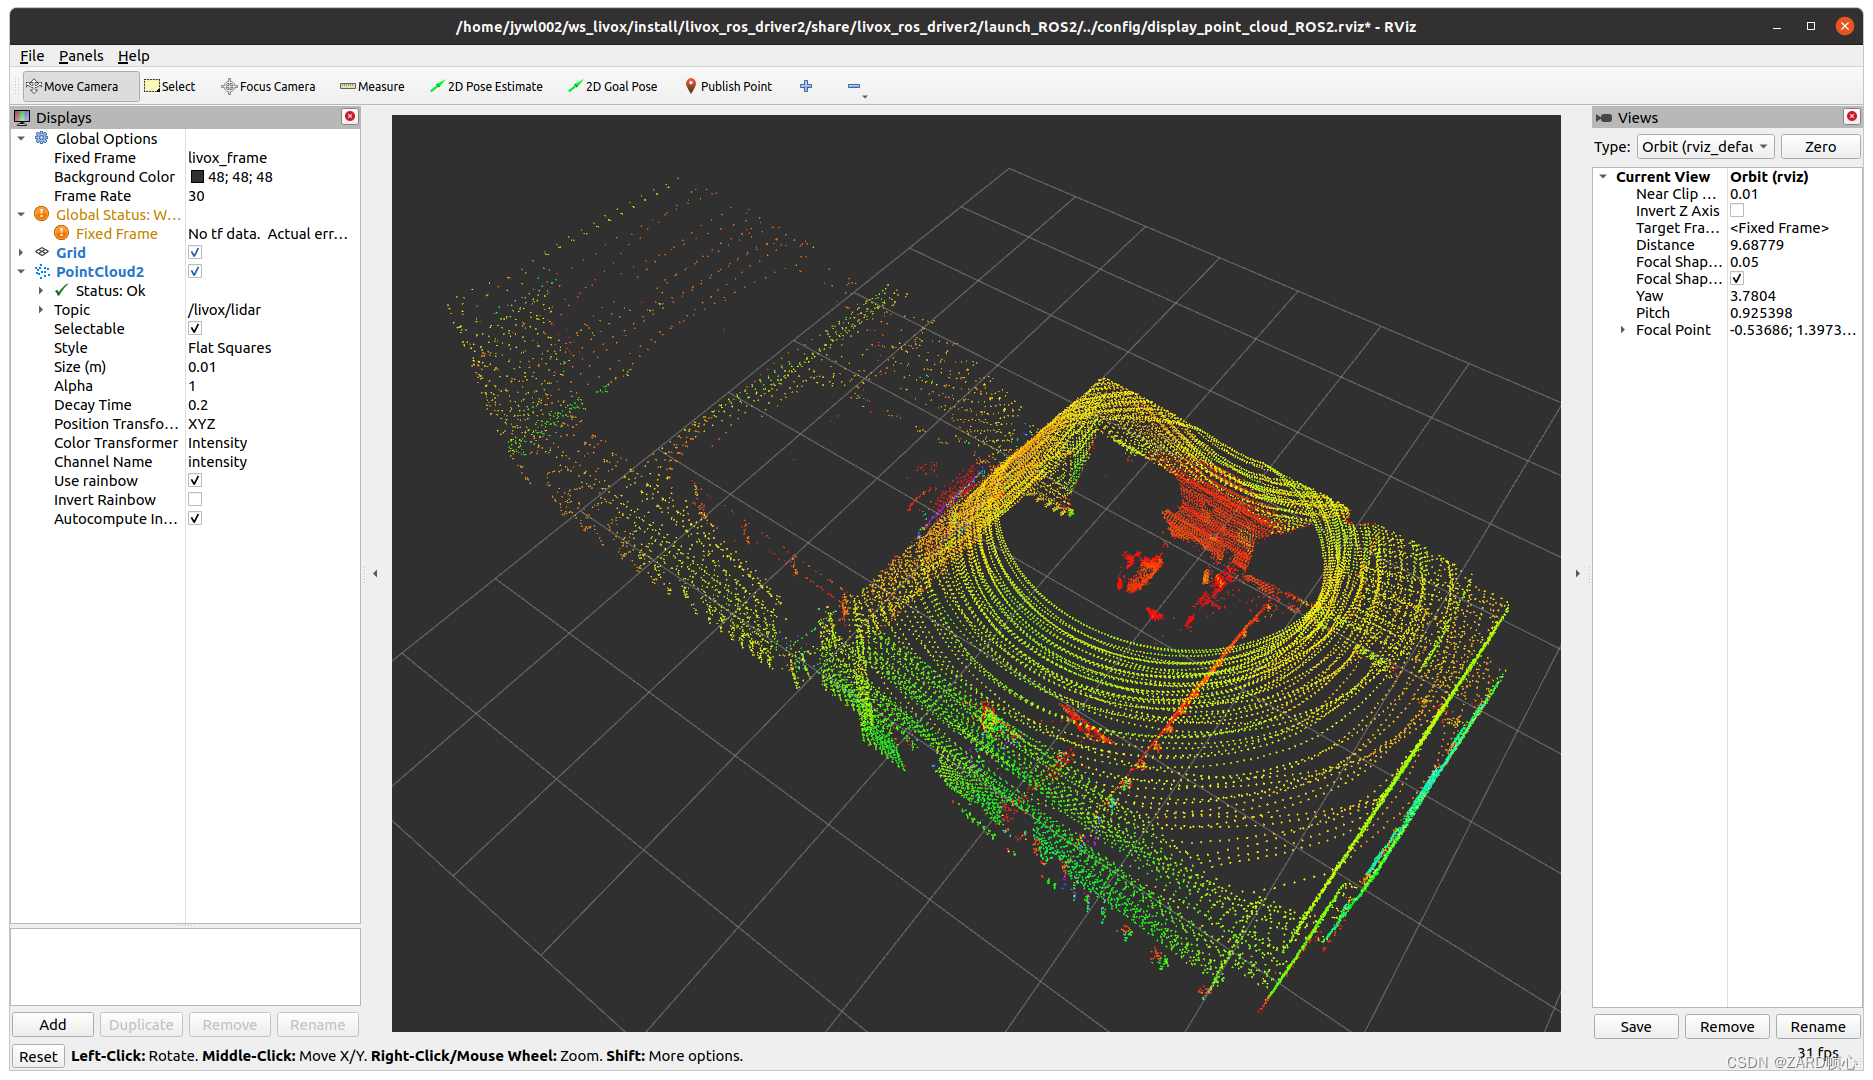Activate 2D Pose Estimate tool
The height and width of the screenshot is (1080, 1873).
[486, 86]
